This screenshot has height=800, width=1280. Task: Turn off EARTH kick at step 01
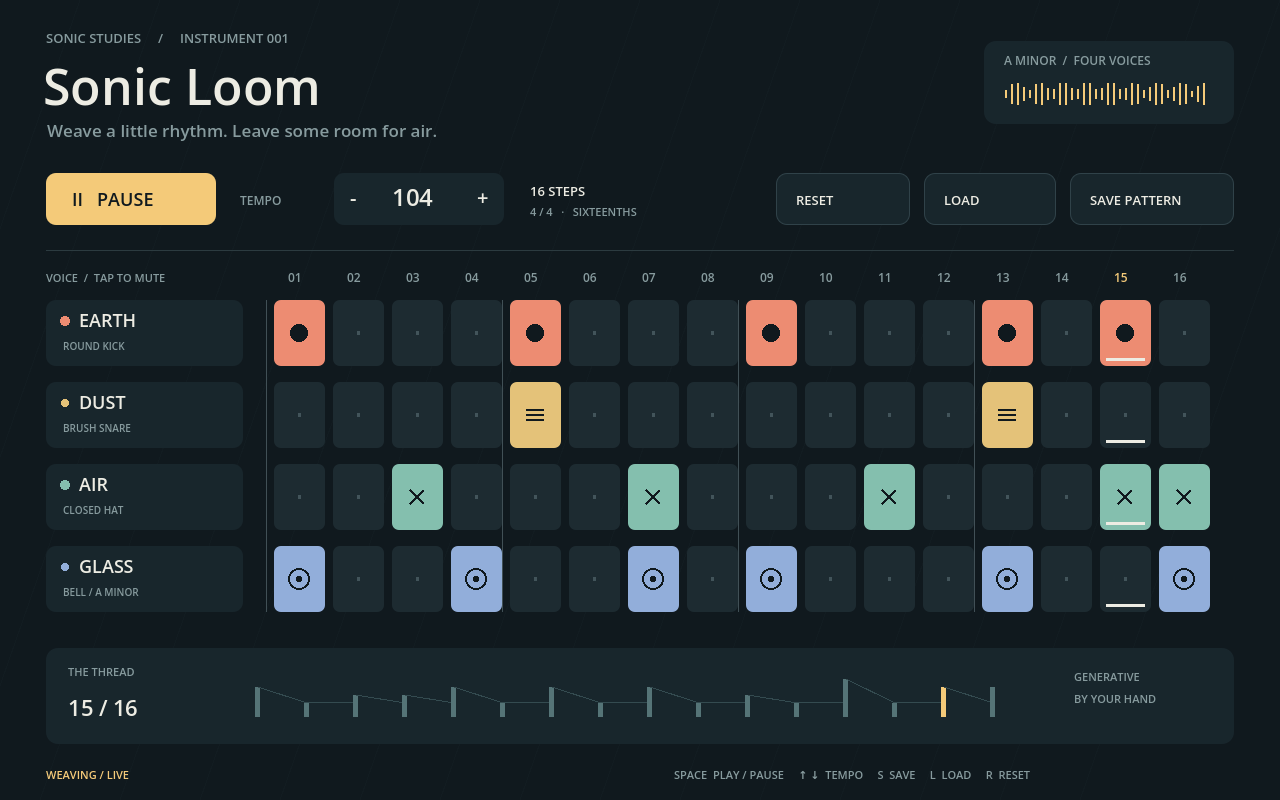click(x=299, y=333)
